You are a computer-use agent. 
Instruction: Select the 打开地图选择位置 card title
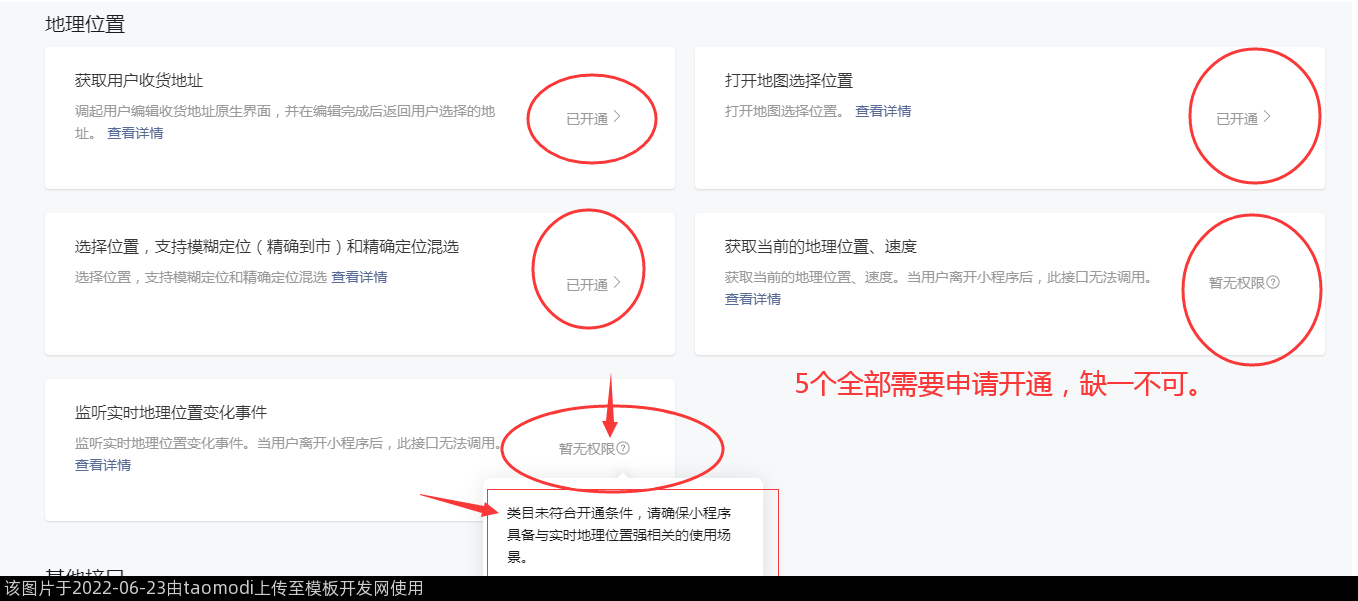point(789,80)
